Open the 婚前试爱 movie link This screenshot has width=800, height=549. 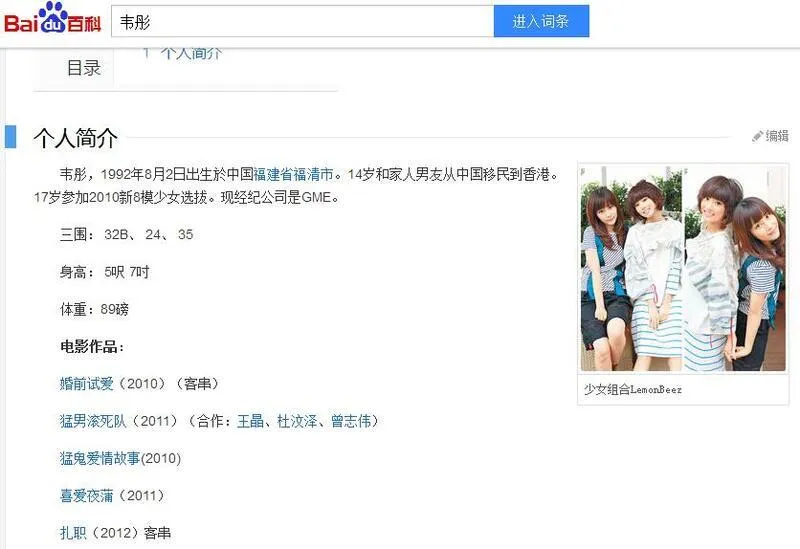point(87,384)
